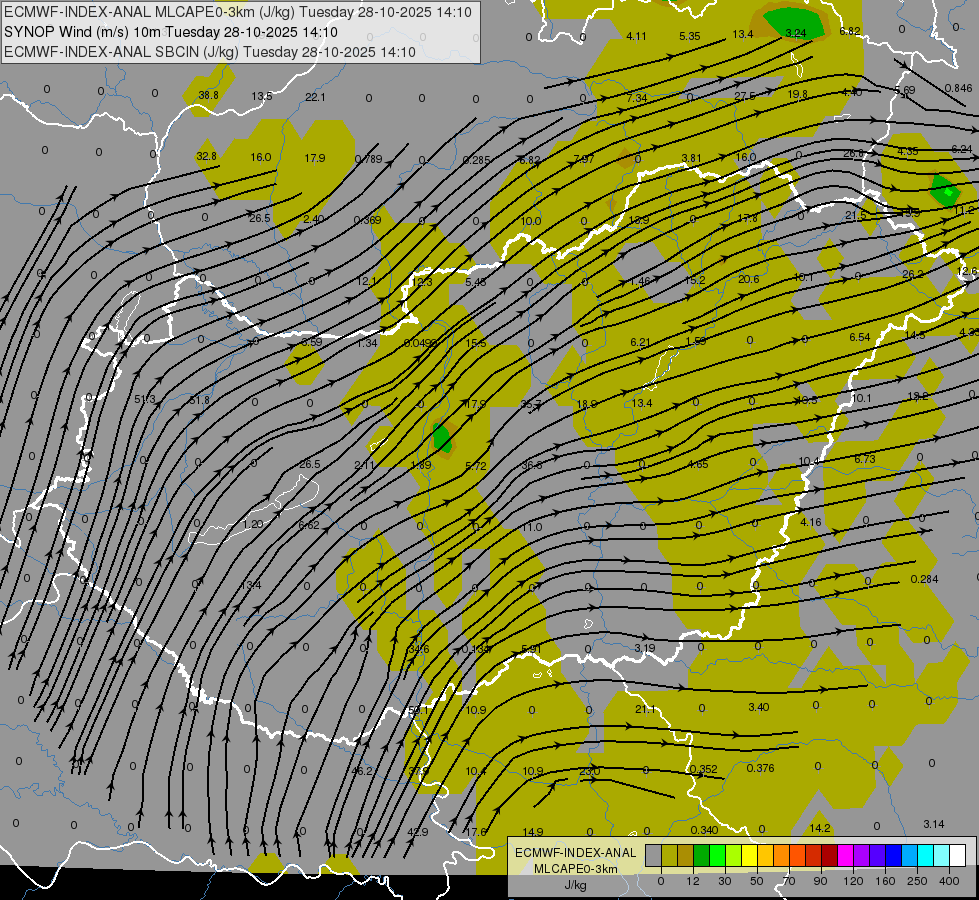Click the J/kg unit label in legend
The width and height of the screenshot is (979, 900).
575,885
